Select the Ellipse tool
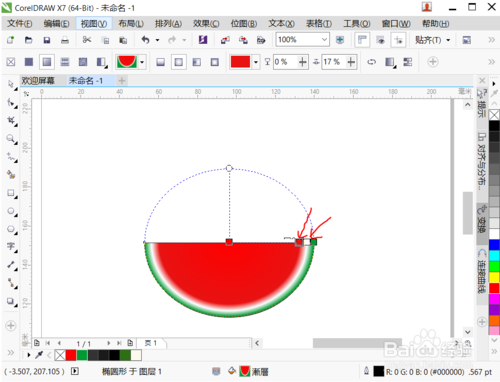The width and height of the screenshot is (500, 382). 11,211
